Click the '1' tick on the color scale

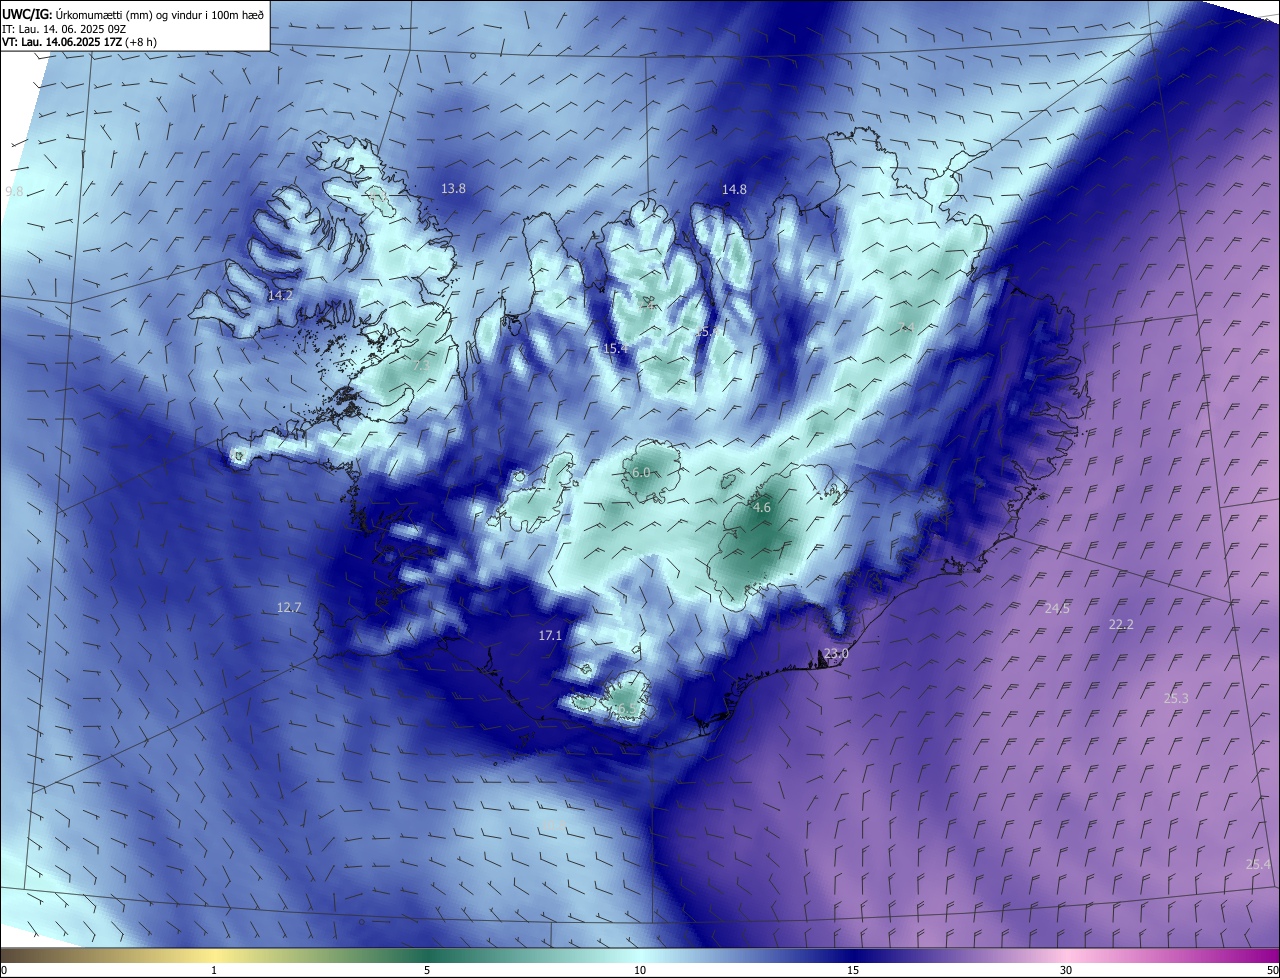(x=215, y=970)
